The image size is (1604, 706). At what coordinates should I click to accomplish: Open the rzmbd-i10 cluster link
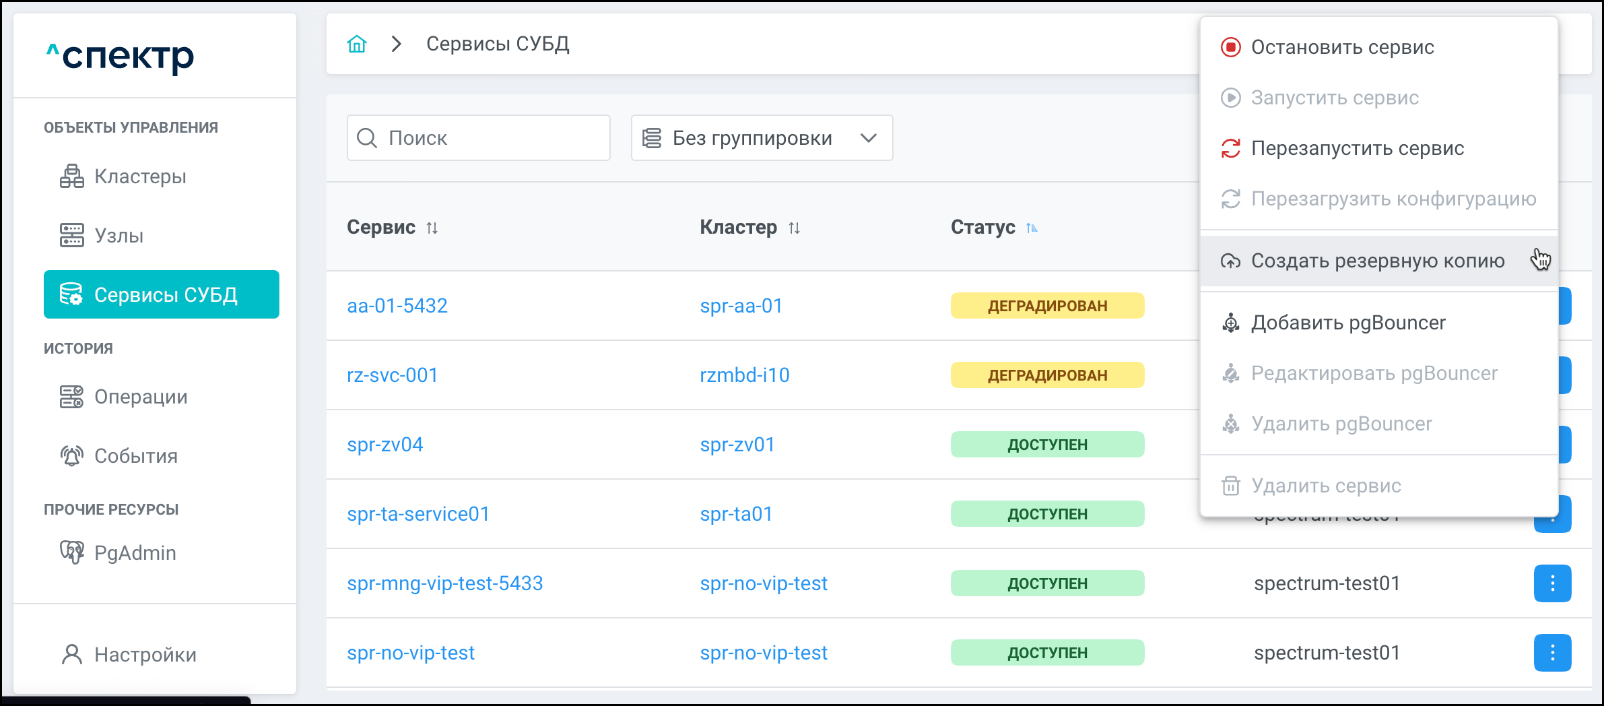pos(744,375)
